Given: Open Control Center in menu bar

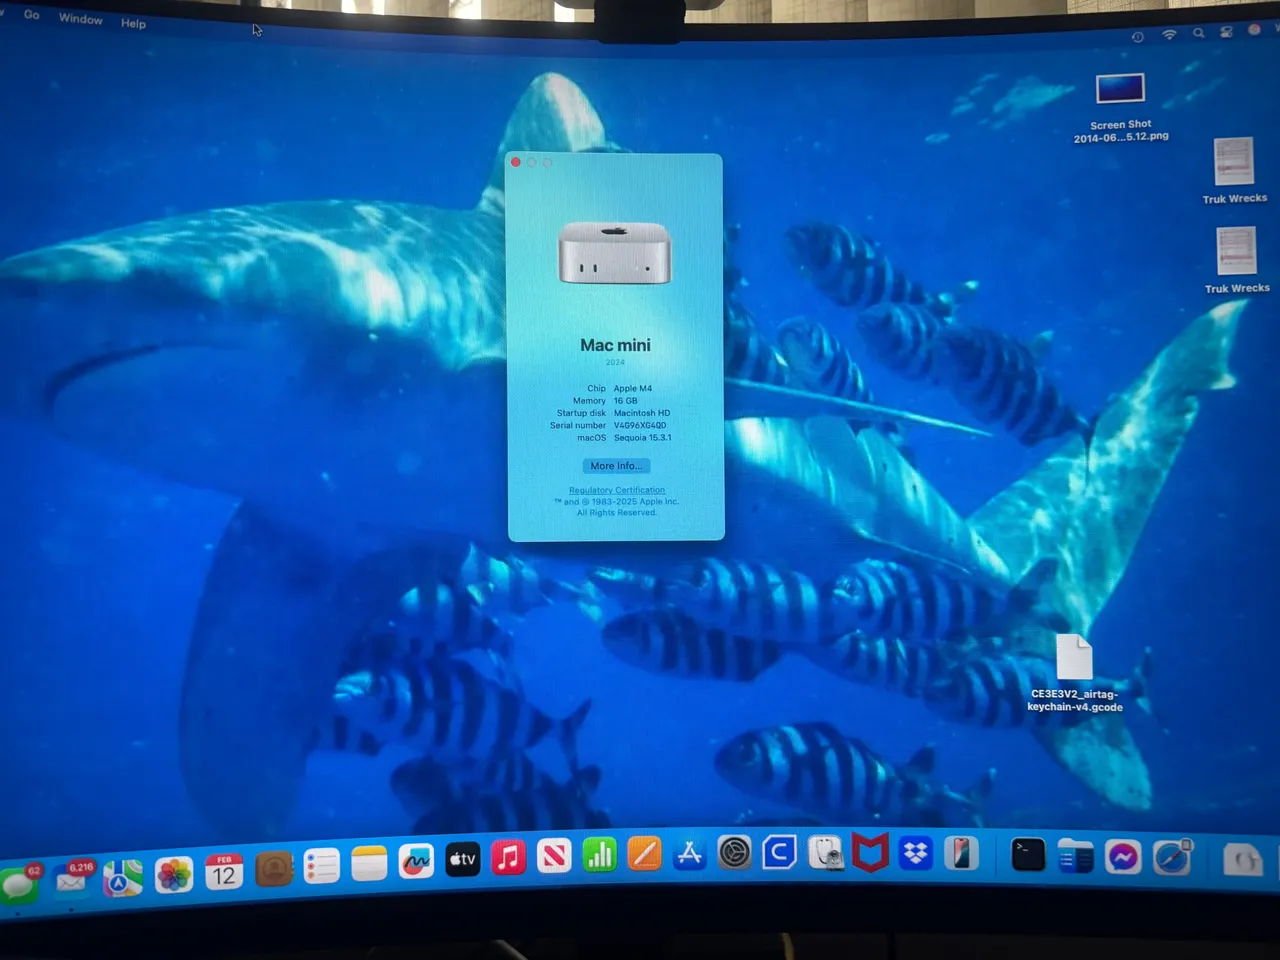Looking at the screenshot, I should [1226, 32].
